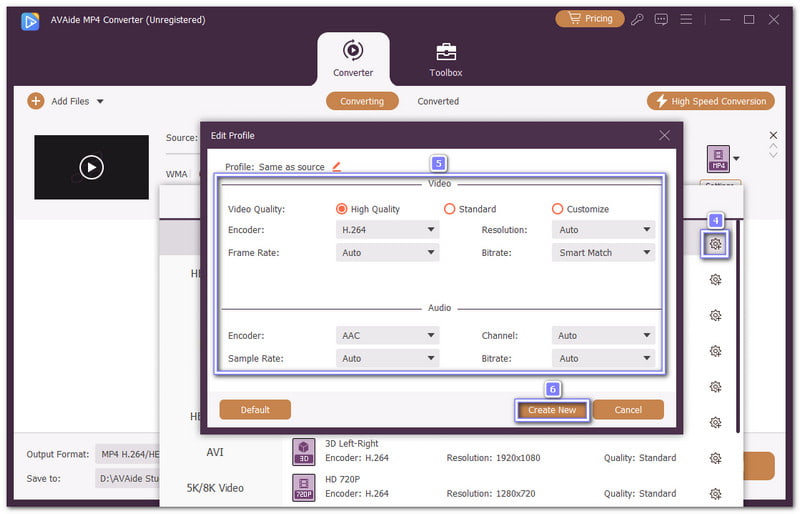Open the Resolution dropdown
This screenshot has width=800, height=514.
tap(604, 229)
